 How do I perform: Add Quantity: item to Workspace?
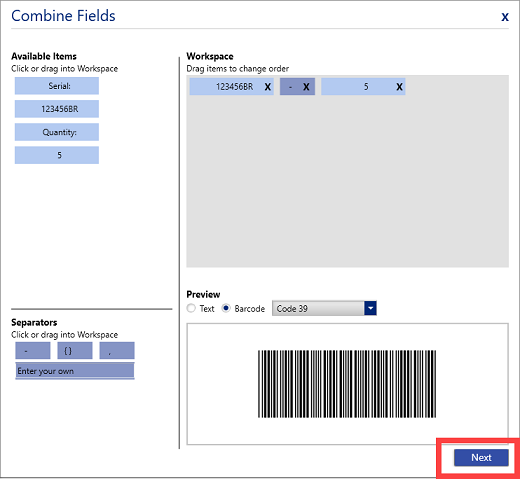click(57, 132)
